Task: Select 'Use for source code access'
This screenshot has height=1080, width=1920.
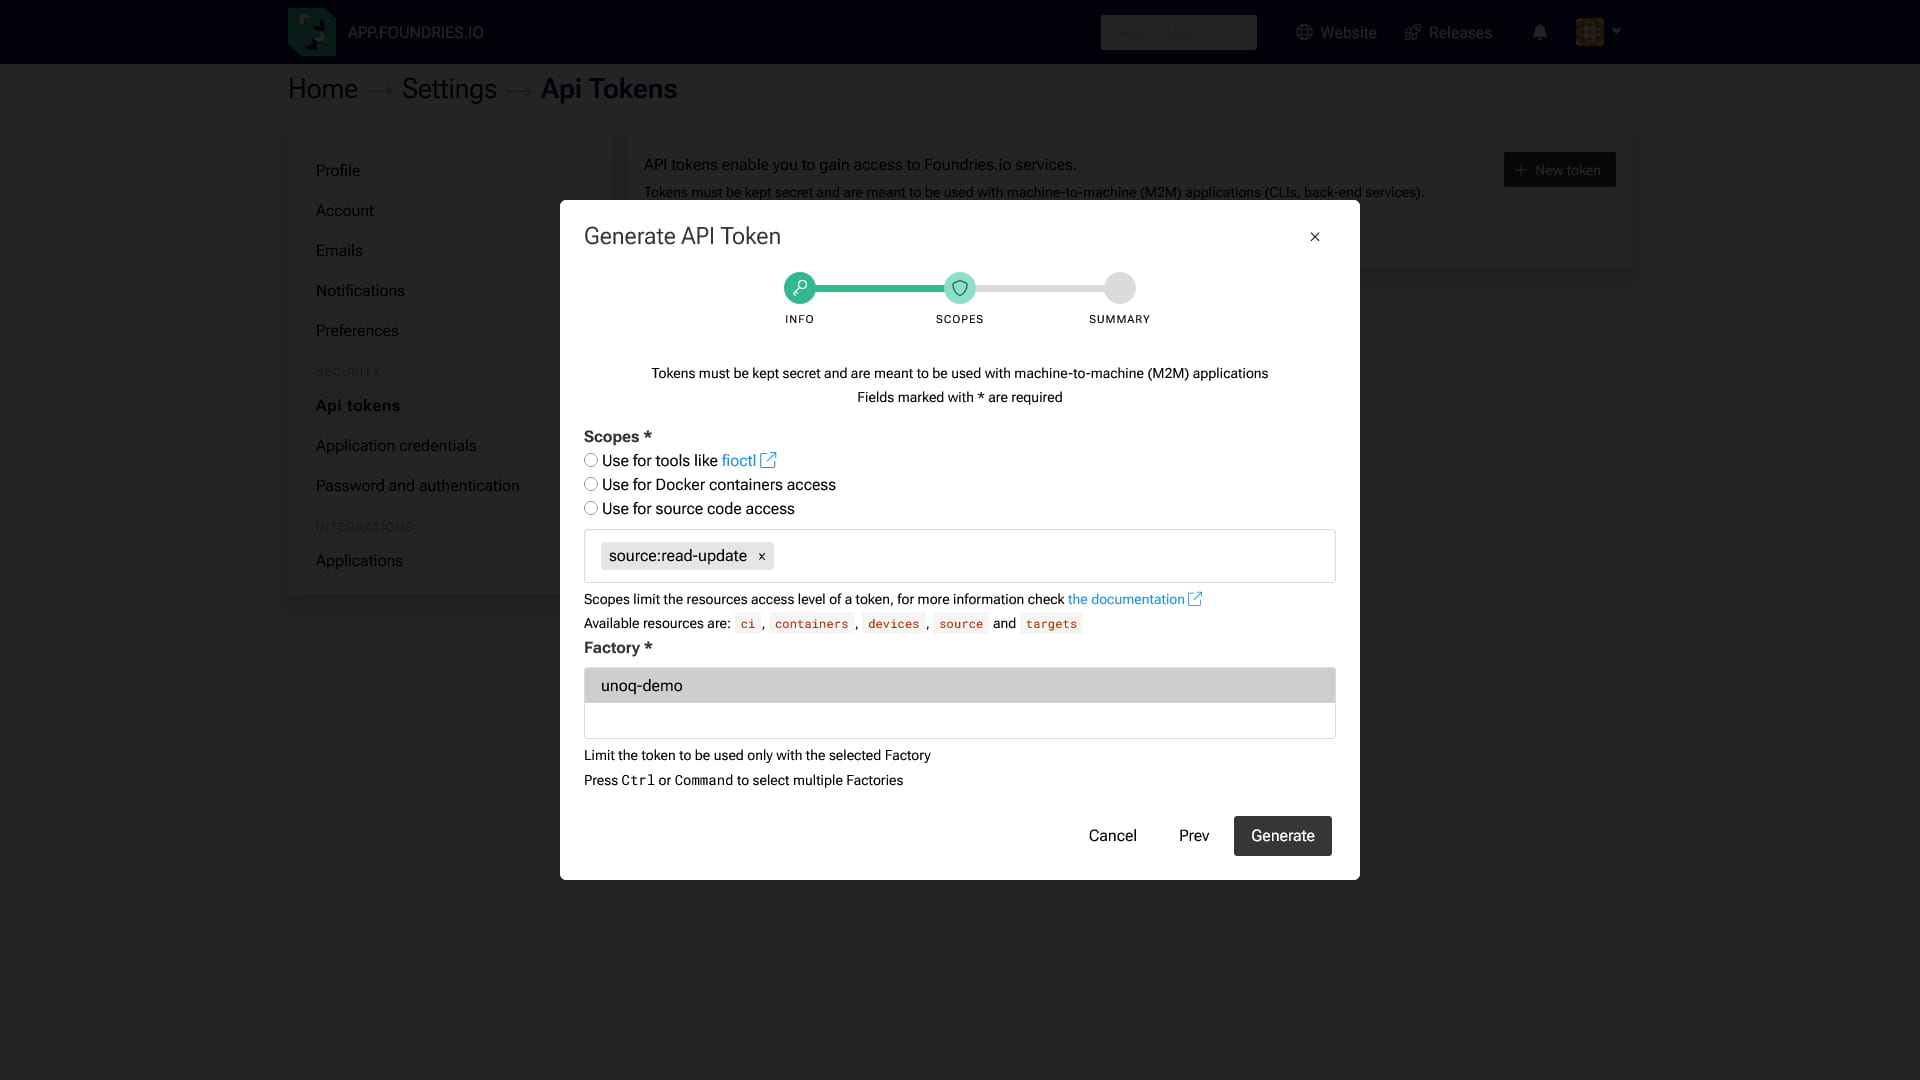Action: point(591,508)
